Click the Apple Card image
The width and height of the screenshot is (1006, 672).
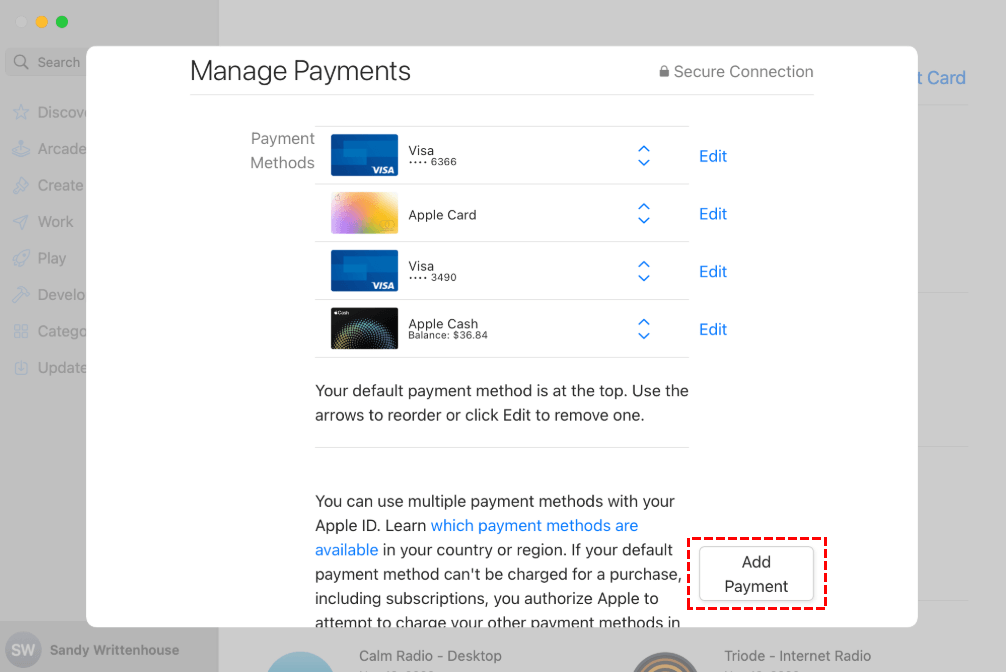point(364,213)
